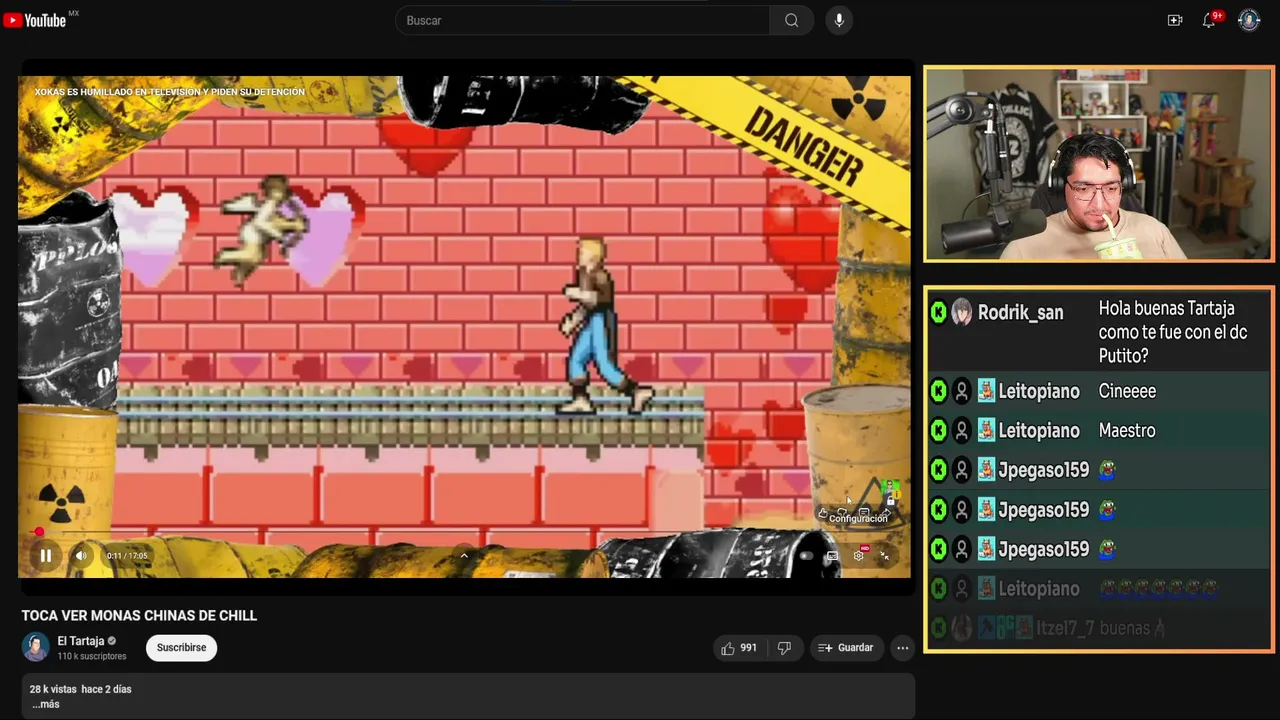The height and width of the screenshot is (720, 1280).
Task: Toggle subtitles in the player
Action: pos(832,556)
